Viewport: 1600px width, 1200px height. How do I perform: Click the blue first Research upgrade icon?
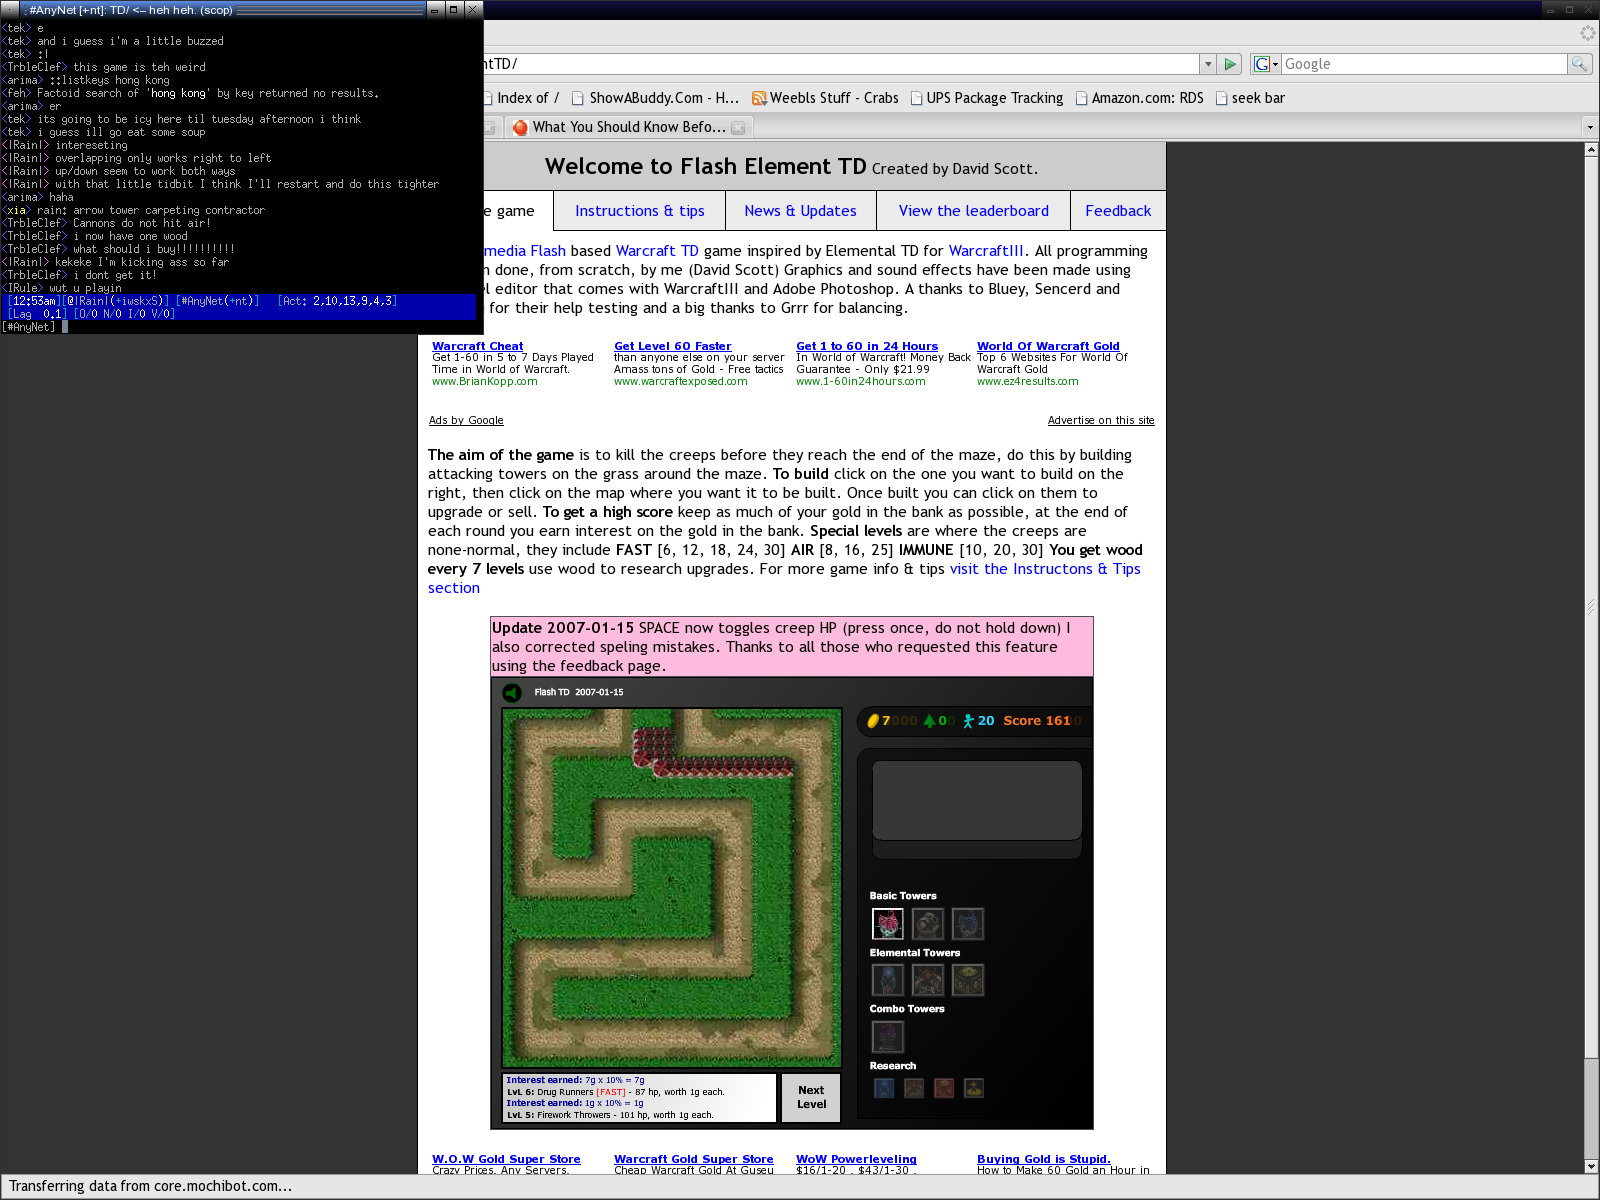tap(884, 1088)
